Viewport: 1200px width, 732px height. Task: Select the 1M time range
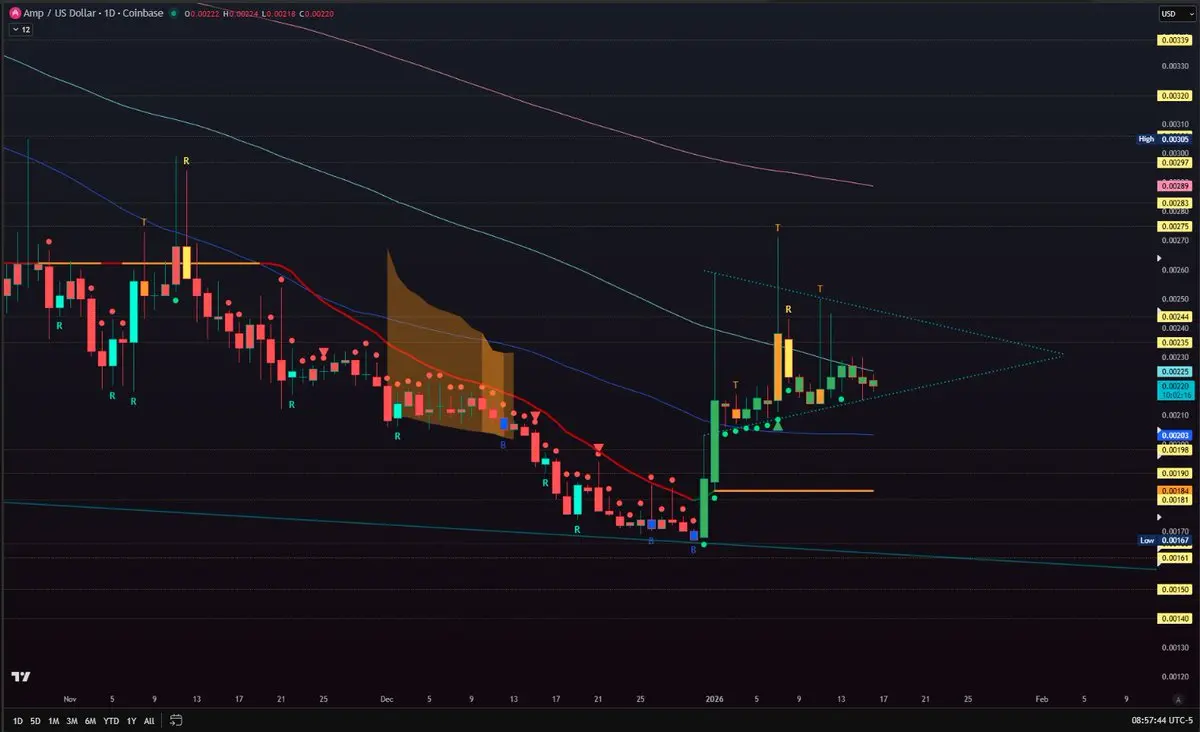point(54,720)
